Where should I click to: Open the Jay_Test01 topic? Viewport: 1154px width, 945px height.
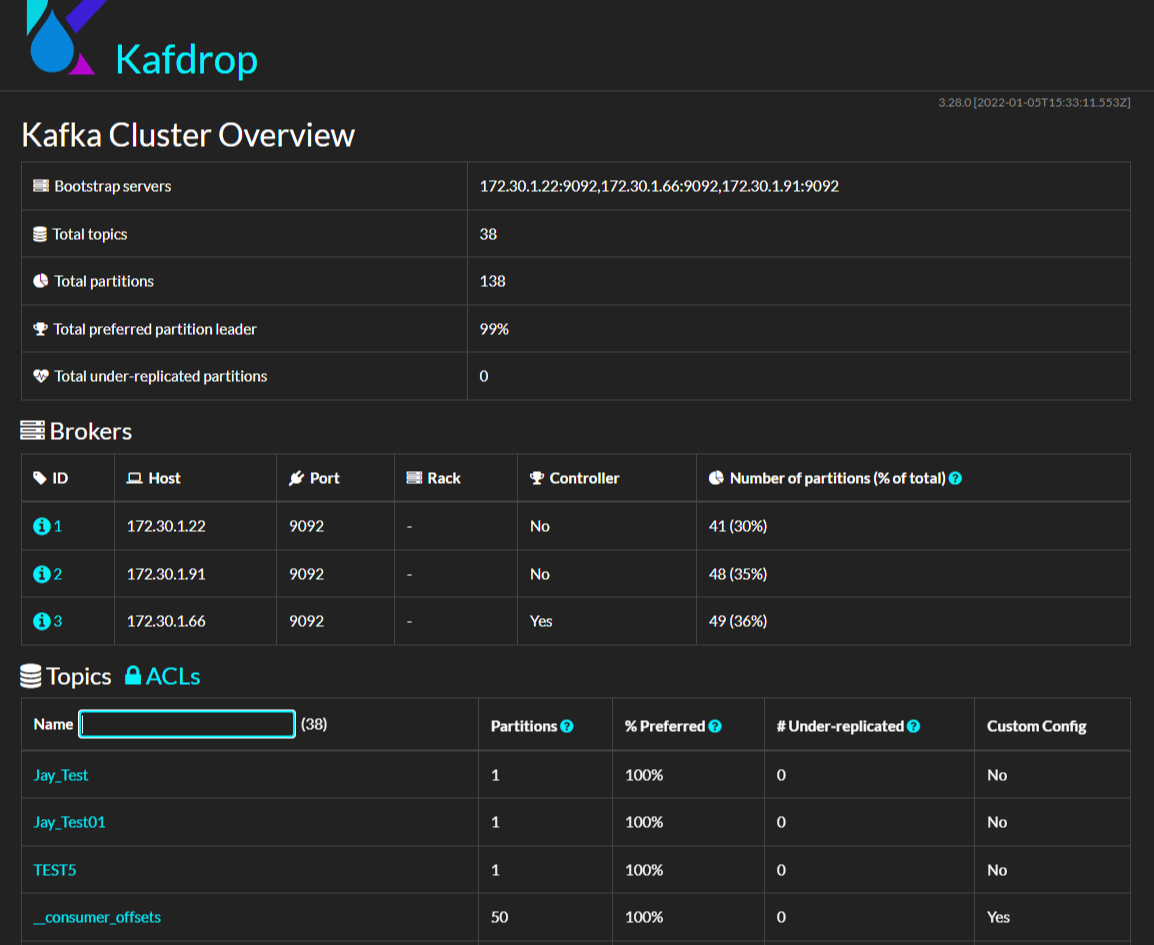point(69,822)
